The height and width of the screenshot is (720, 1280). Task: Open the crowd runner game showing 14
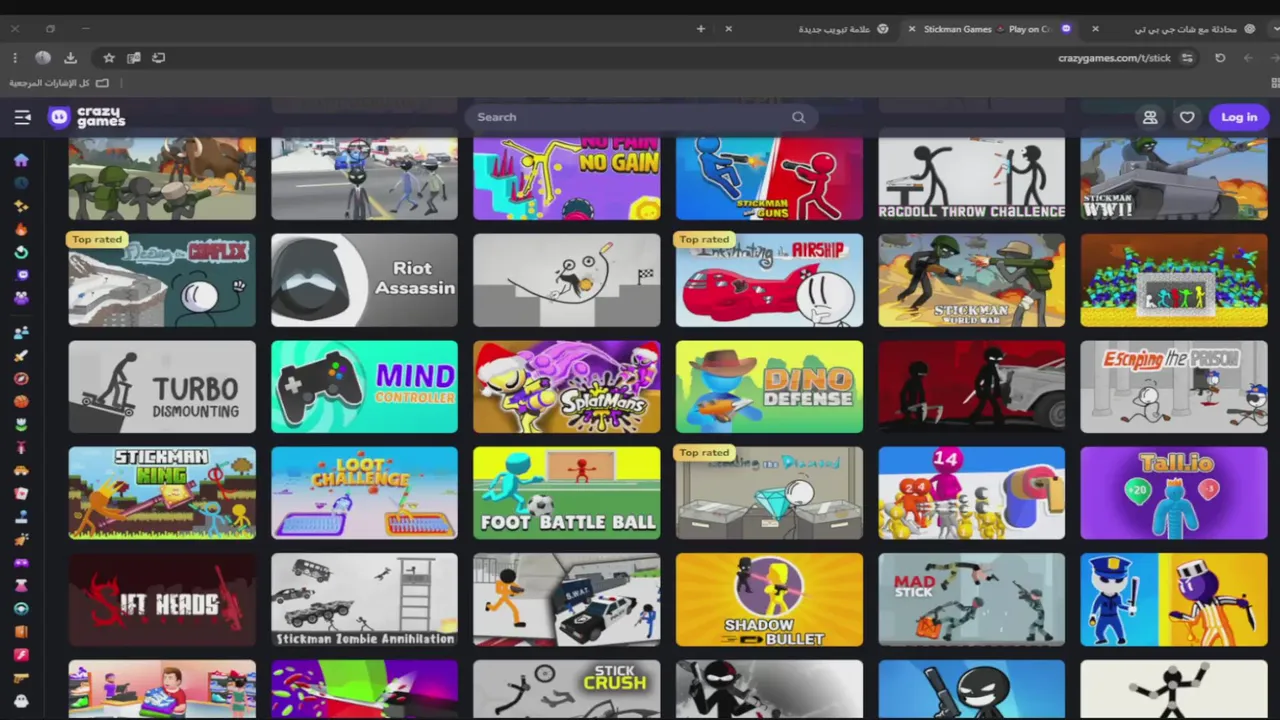(x=971, y=493)
